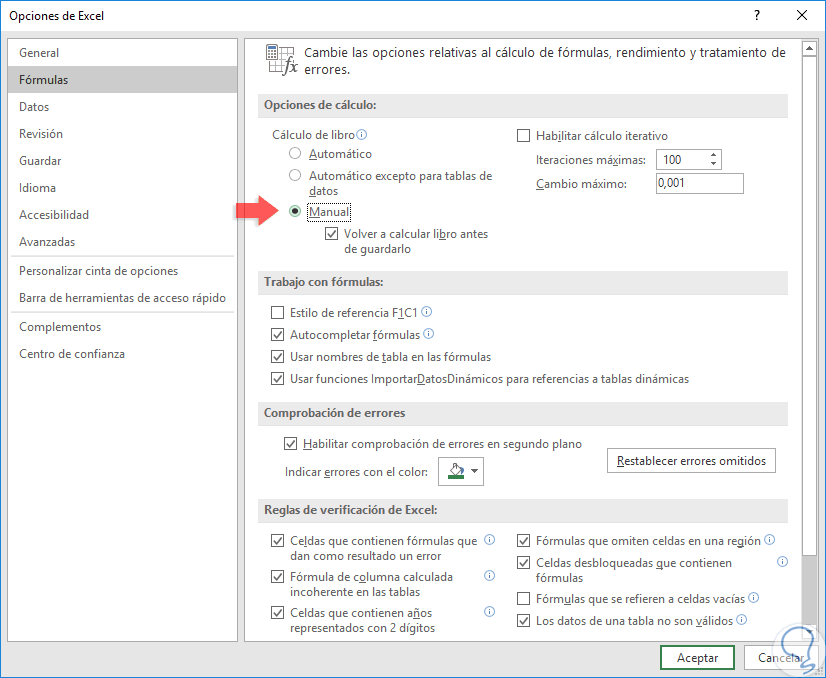The image size is (826, 678).
Task: Click info icon for Los datos de una tabla no son válidos
Action: (742, 620)
